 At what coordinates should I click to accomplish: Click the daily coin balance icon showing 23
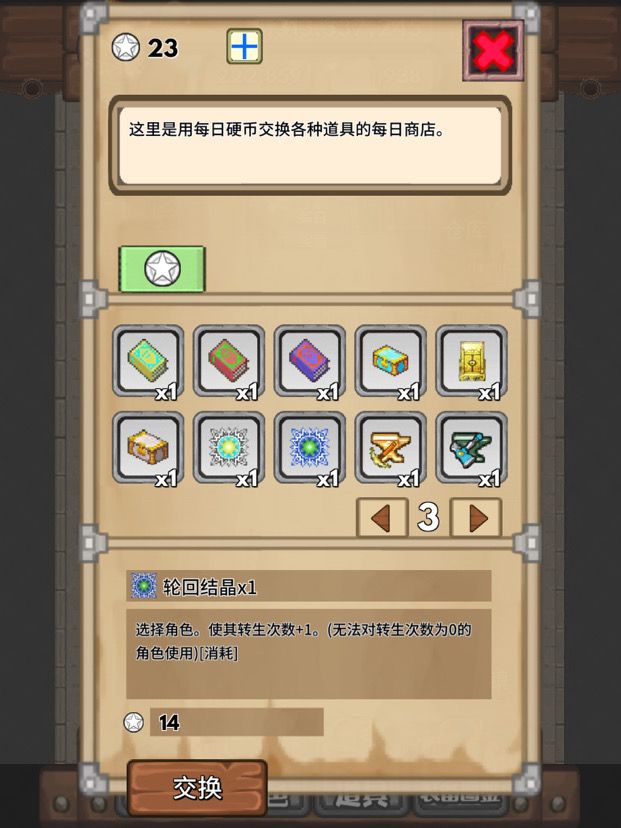(x=126, y=47)
